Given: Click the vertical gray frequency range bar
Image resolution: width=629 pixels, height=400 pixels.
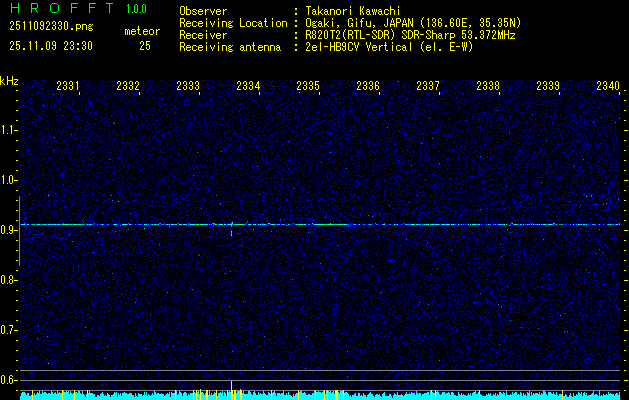Looking at the screenshot, I should coord(19,231).
